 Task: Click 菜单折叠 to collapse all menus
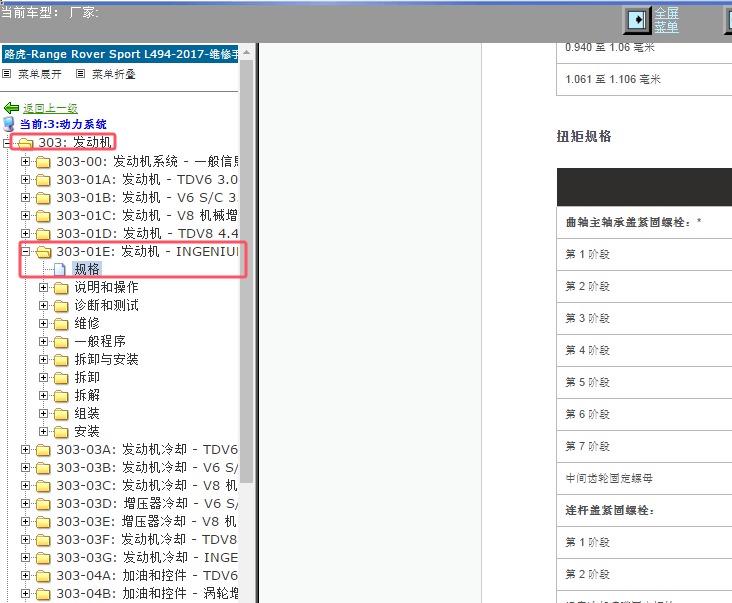pyautogui.click(x=113, y=74)
